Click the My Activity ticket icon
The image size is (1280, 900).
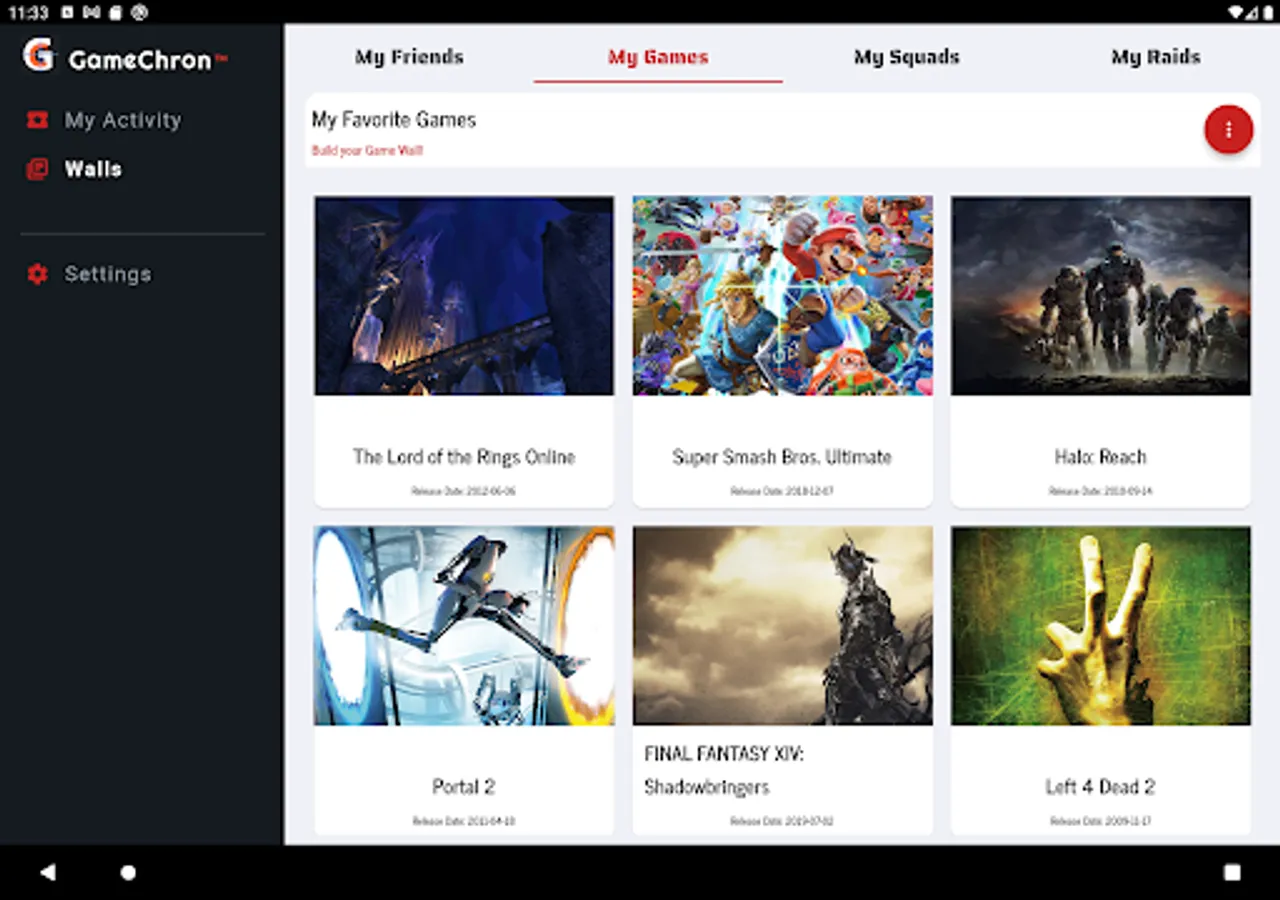[37, 120]
